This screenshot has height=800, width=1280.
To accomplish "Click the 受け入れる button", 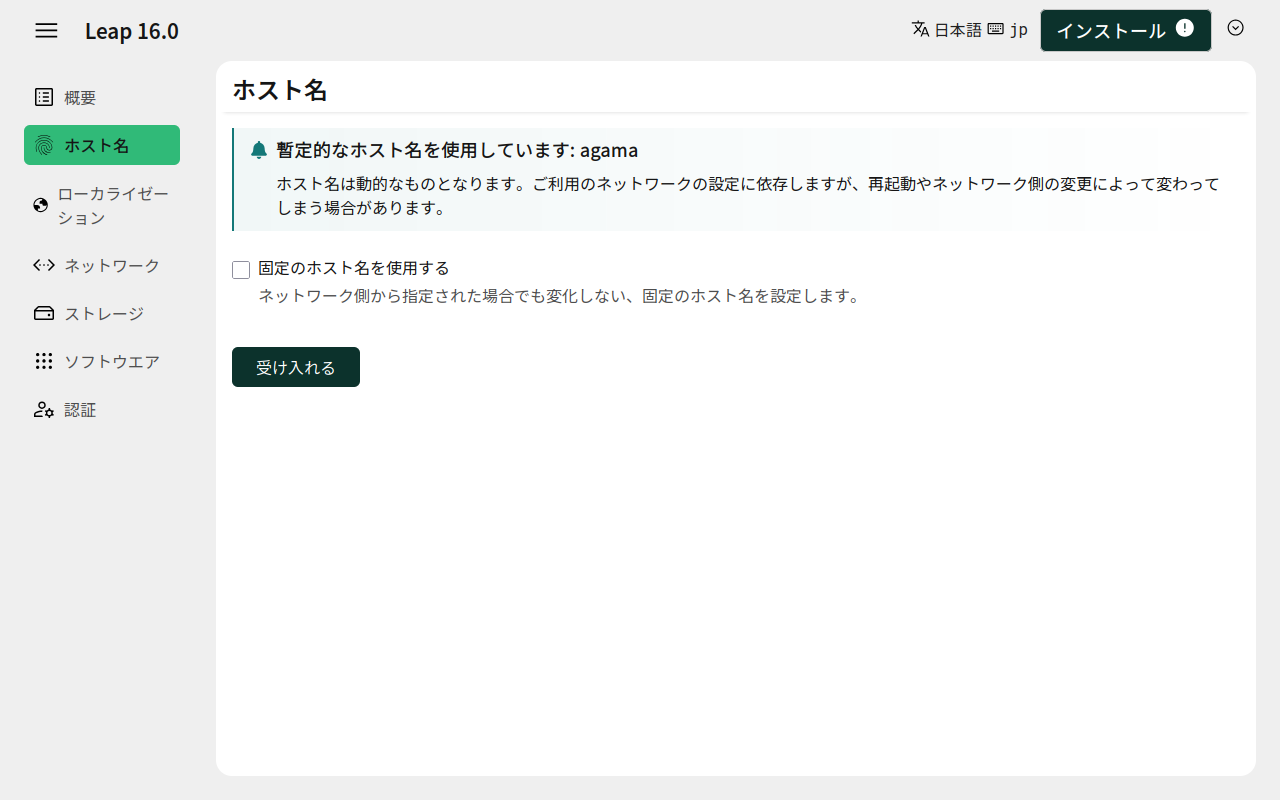I will click(296, 367).
